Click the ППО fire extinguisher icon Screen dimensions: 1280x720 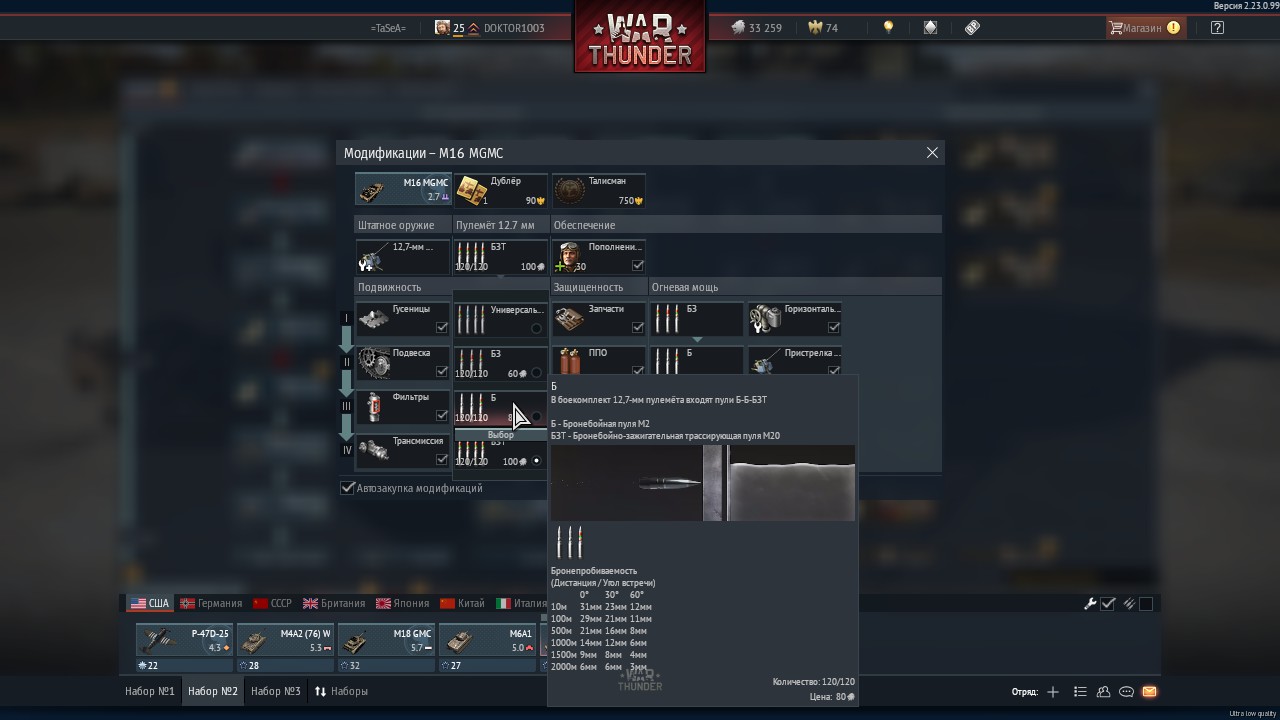coord(570,361)
